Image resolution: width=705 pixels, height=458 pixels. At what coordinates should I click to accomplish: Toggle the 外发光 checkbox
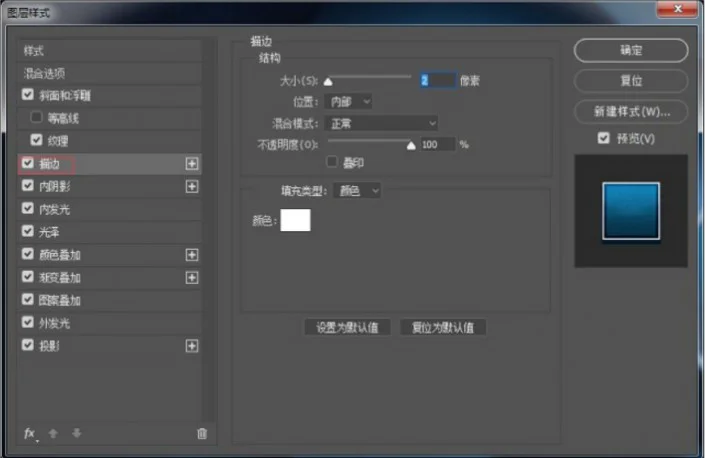point(28,322)
